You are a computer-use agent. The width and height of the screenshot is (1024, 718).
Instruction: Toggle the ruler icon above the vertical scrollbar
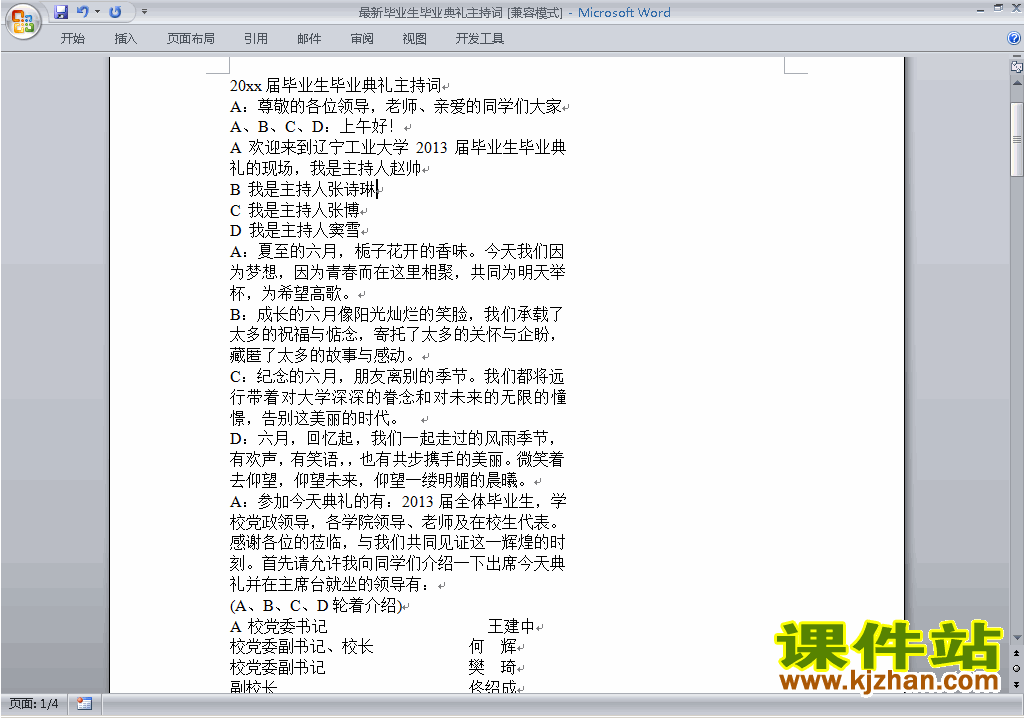pyautogui.click(x=1016, y=67)
